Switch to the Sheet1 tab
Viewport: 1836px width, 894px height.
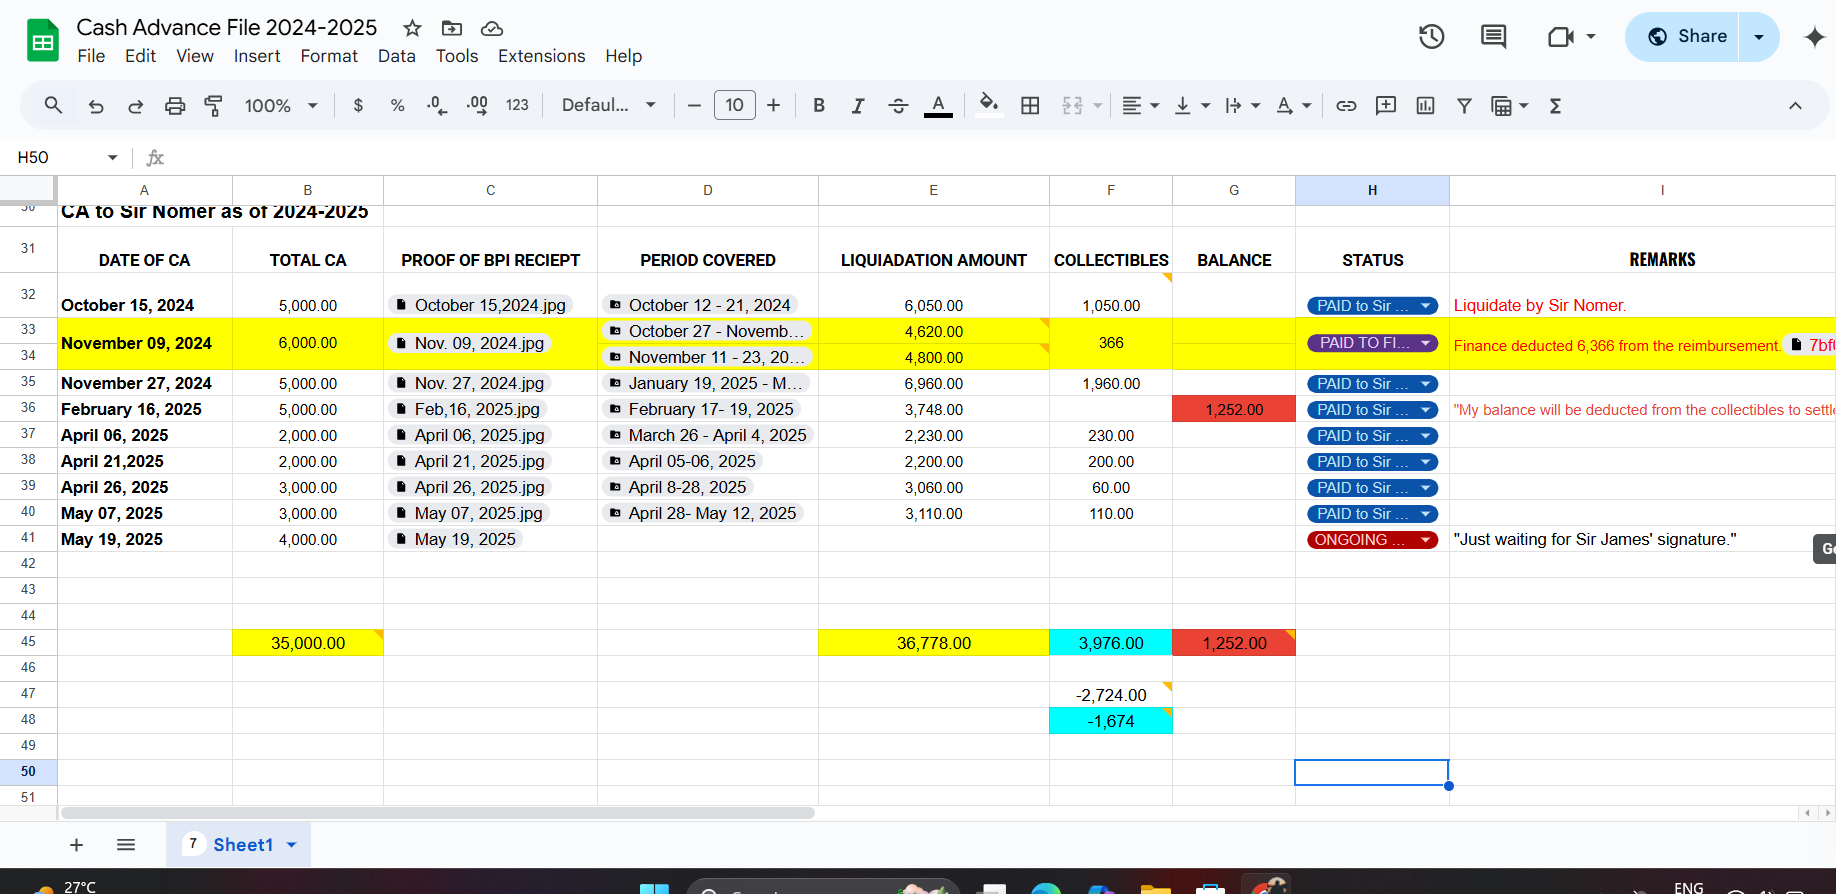click(239, 845)
